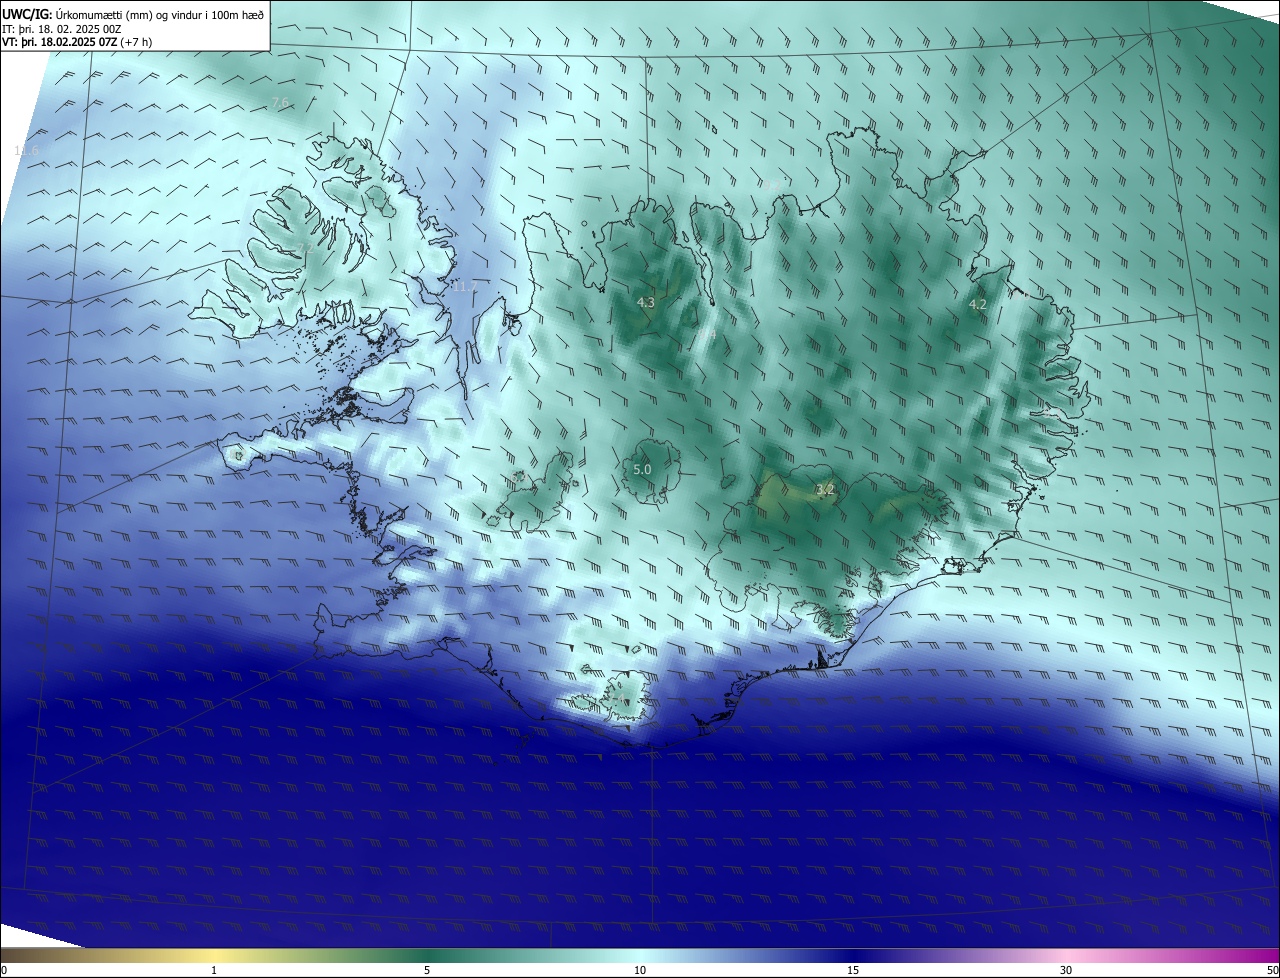Click the 4.3 value label on the map

point(645,302)
